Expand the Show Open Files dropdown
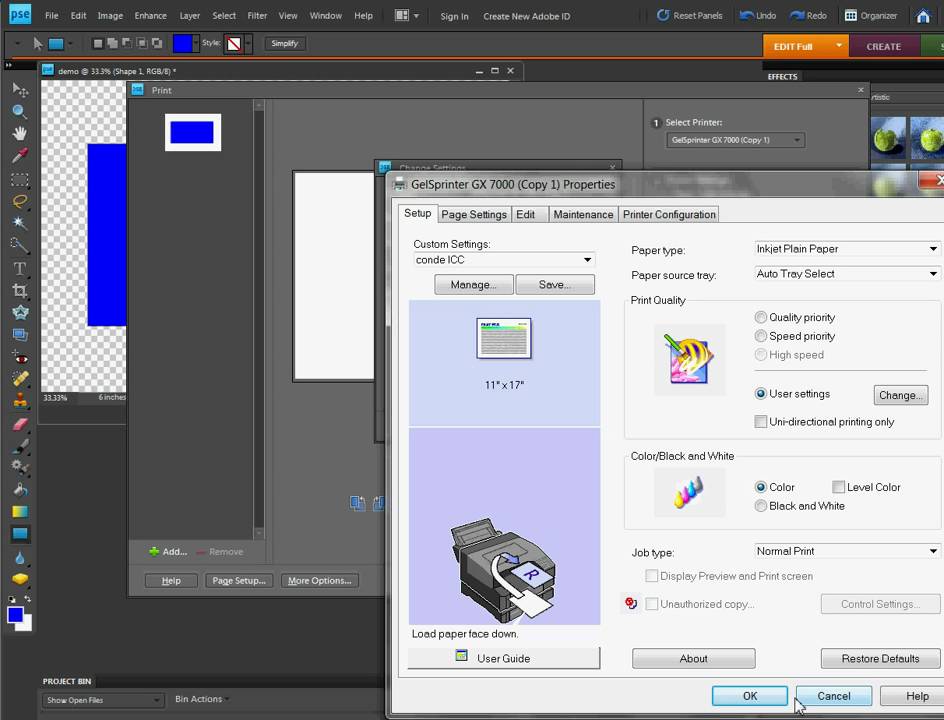Image resolution: width=944 pixels, height=720 pixels. point(103,700)
